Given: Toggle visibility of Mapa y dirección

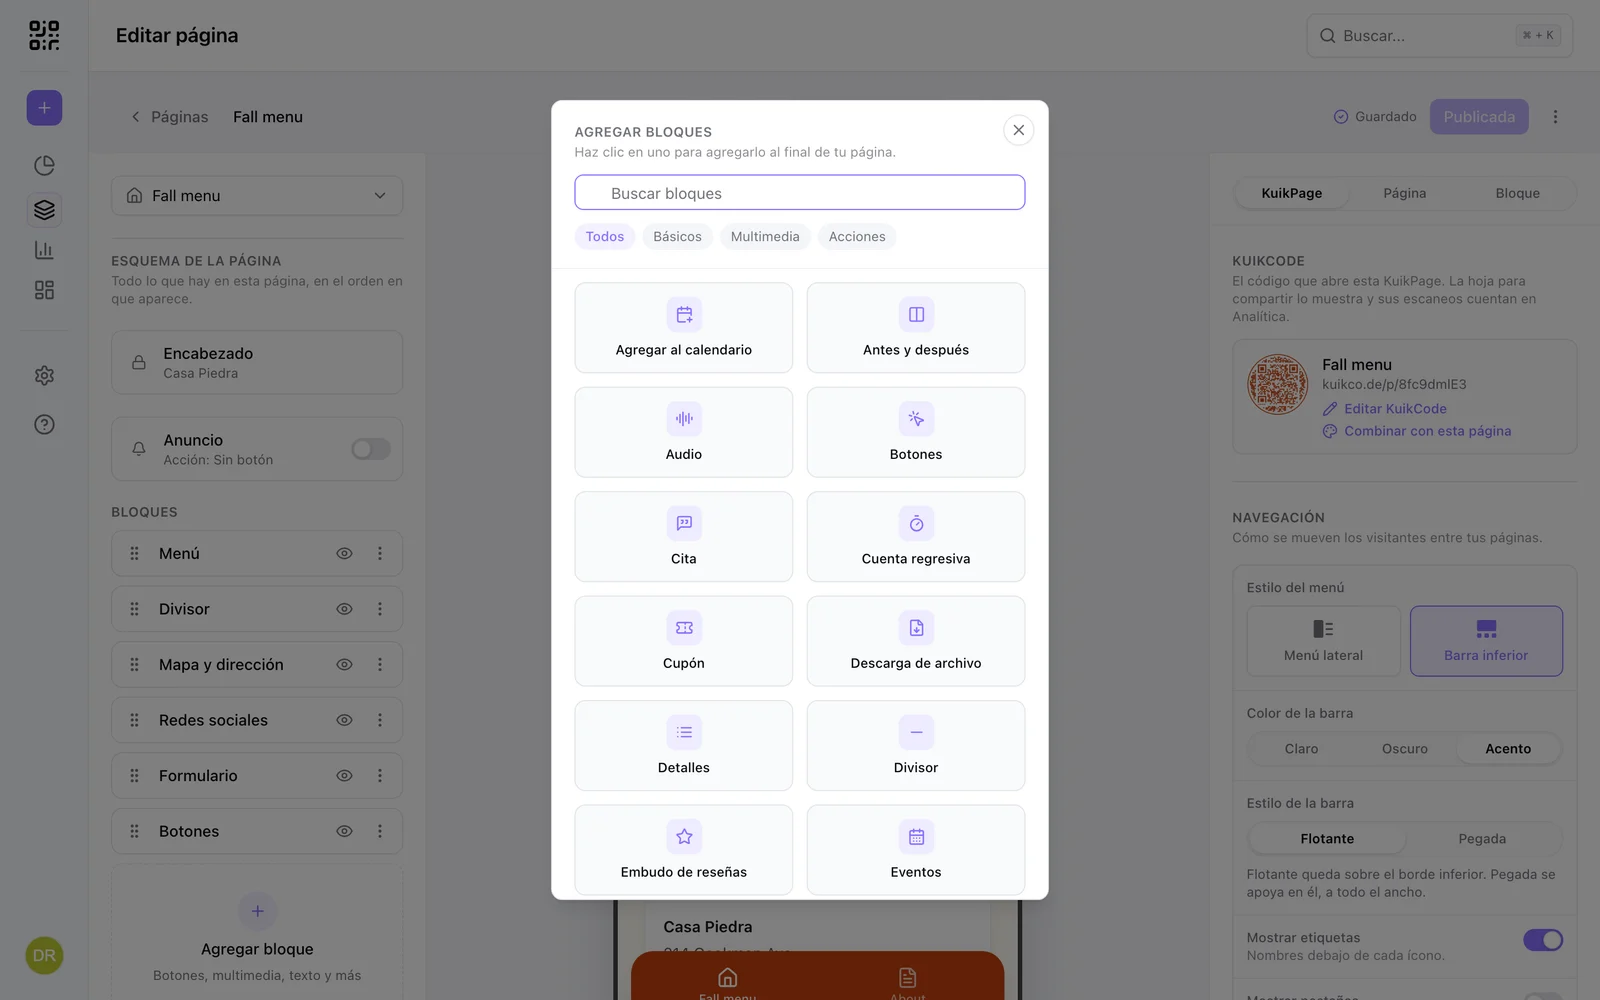Looking at the screenshot, I should coord(344,665).
